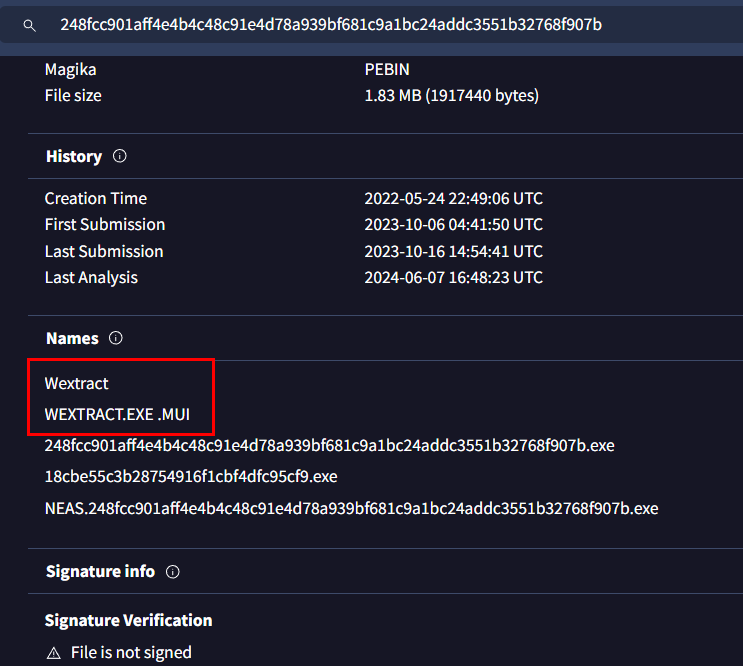
Task: Focus the hash search field
Action: [x=330, y=24]
